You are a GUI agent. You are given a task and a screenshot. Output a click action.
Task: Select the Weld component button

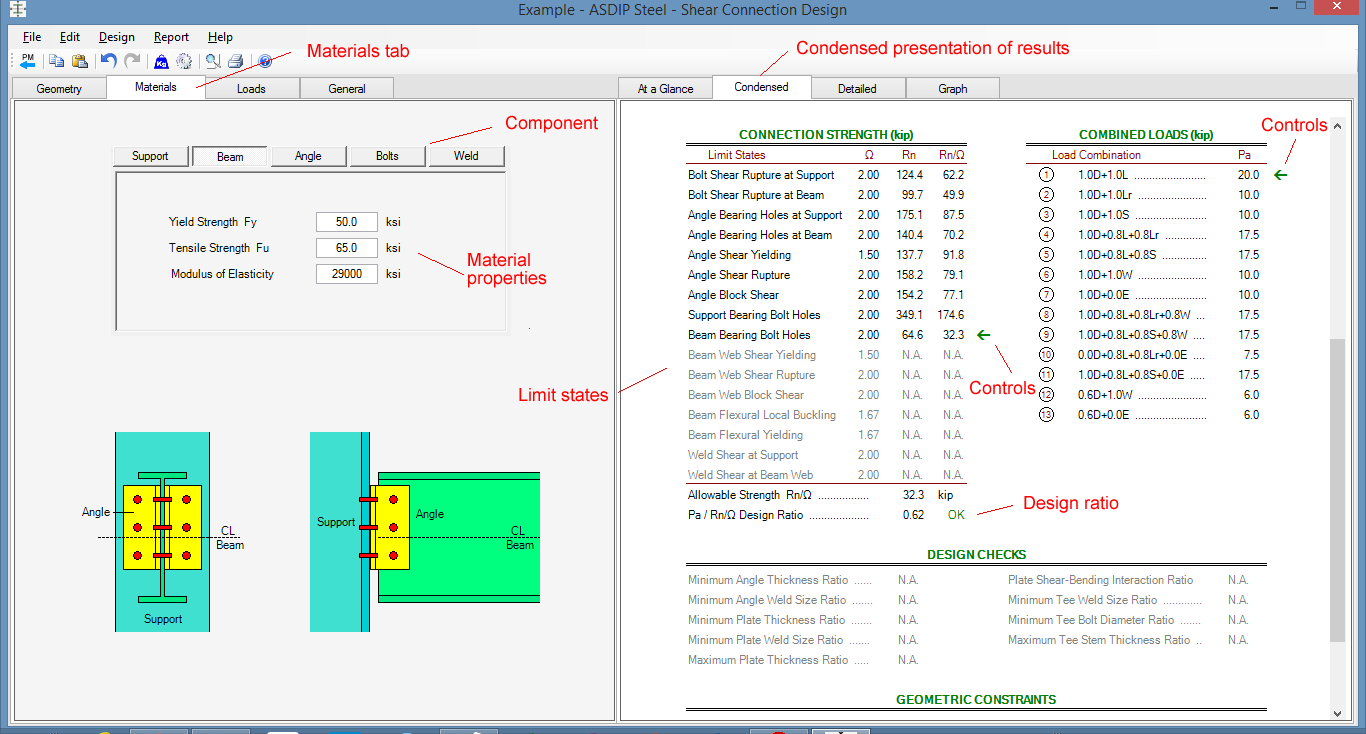(466, 155)
